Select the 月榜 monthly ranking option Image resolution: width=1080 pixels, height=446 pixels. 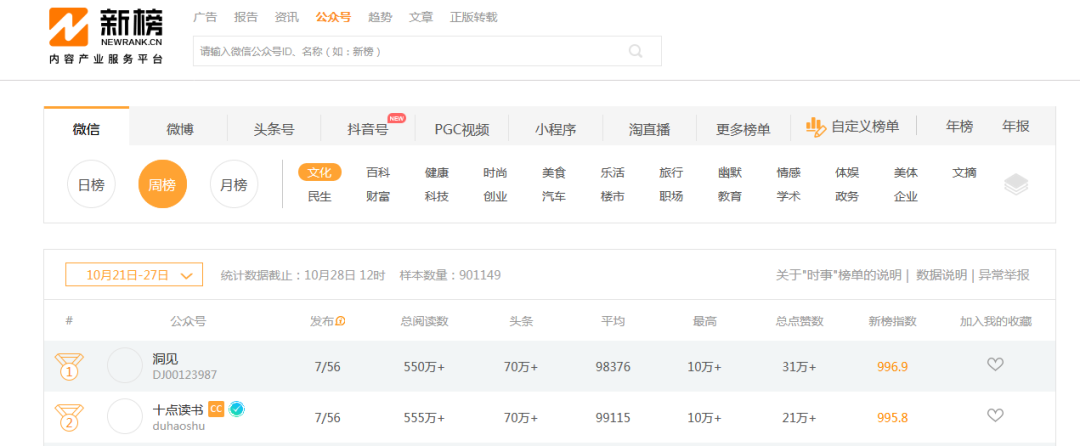(233, 184)
